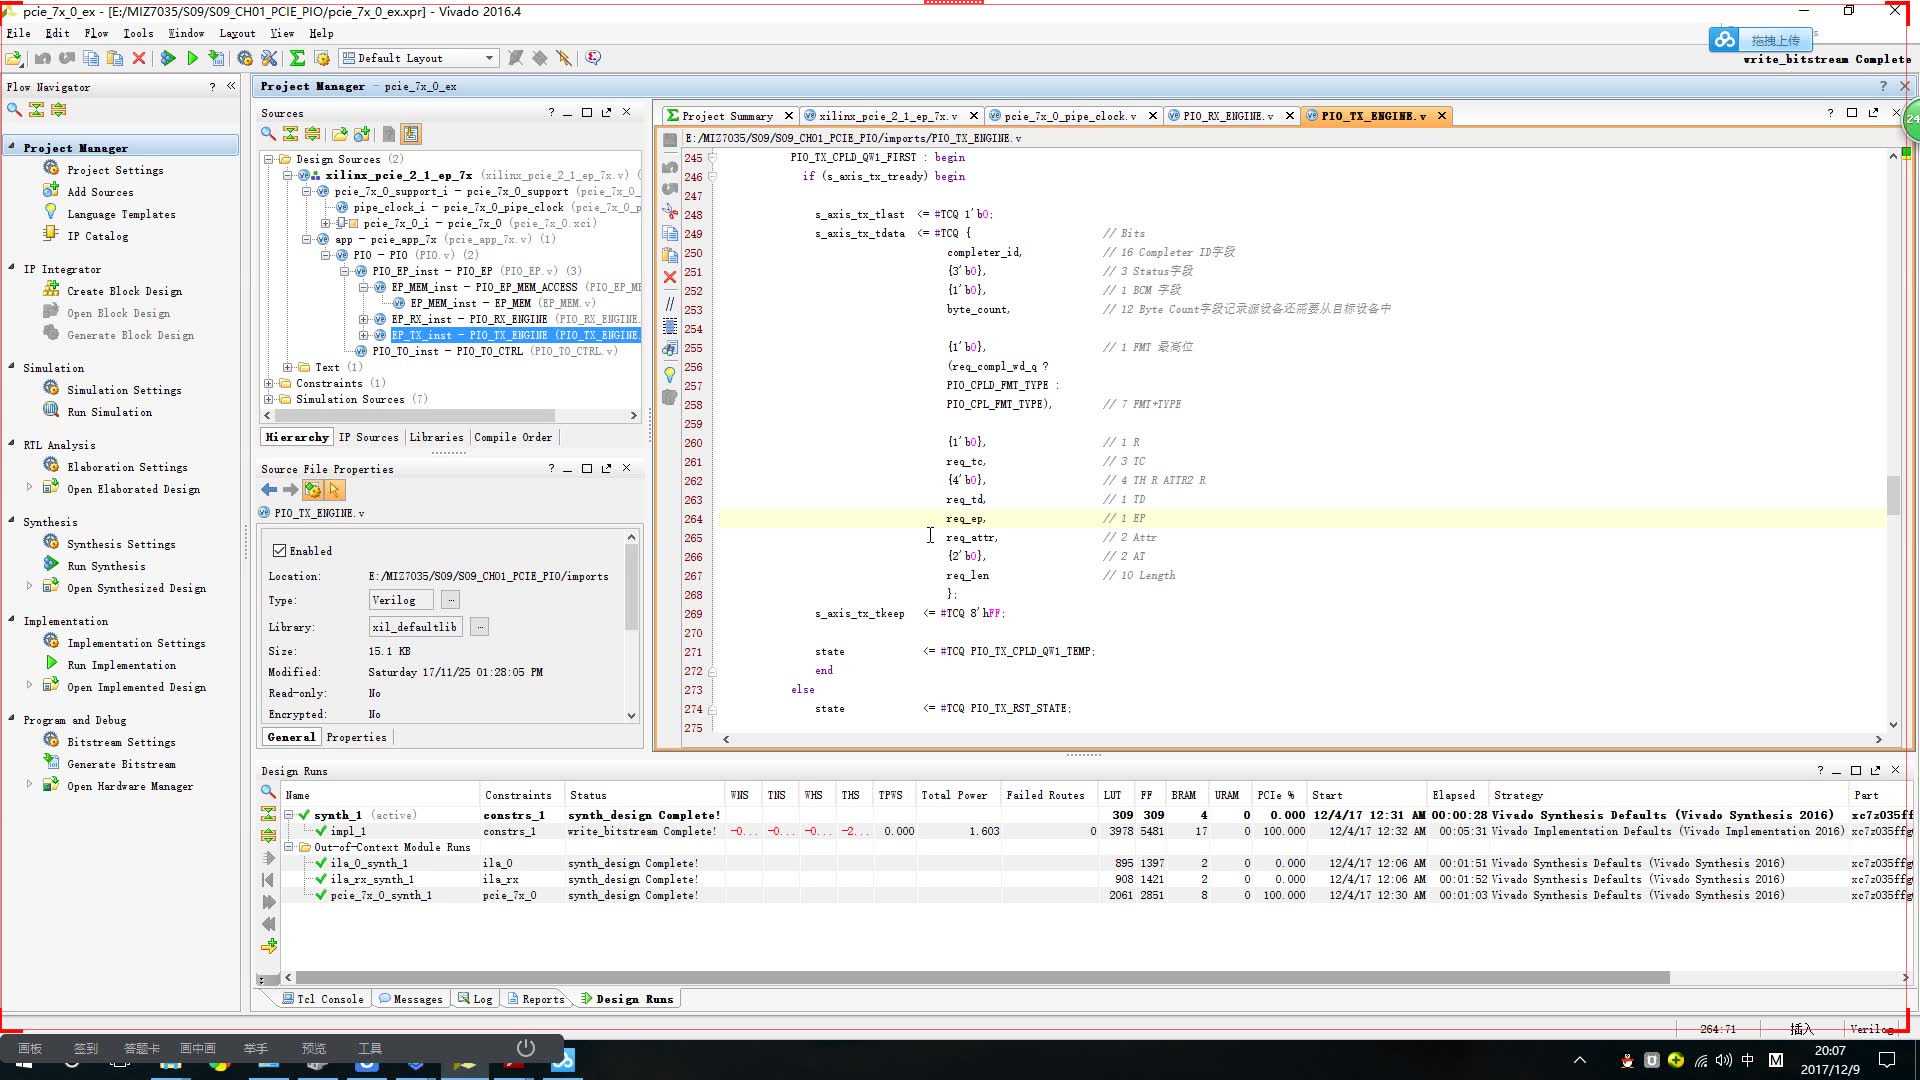The width and height of the screenshot is (1920, 1080).
Task: Click the search magnifier in Sources panel toolbar
Action: (x=267, y=134)
